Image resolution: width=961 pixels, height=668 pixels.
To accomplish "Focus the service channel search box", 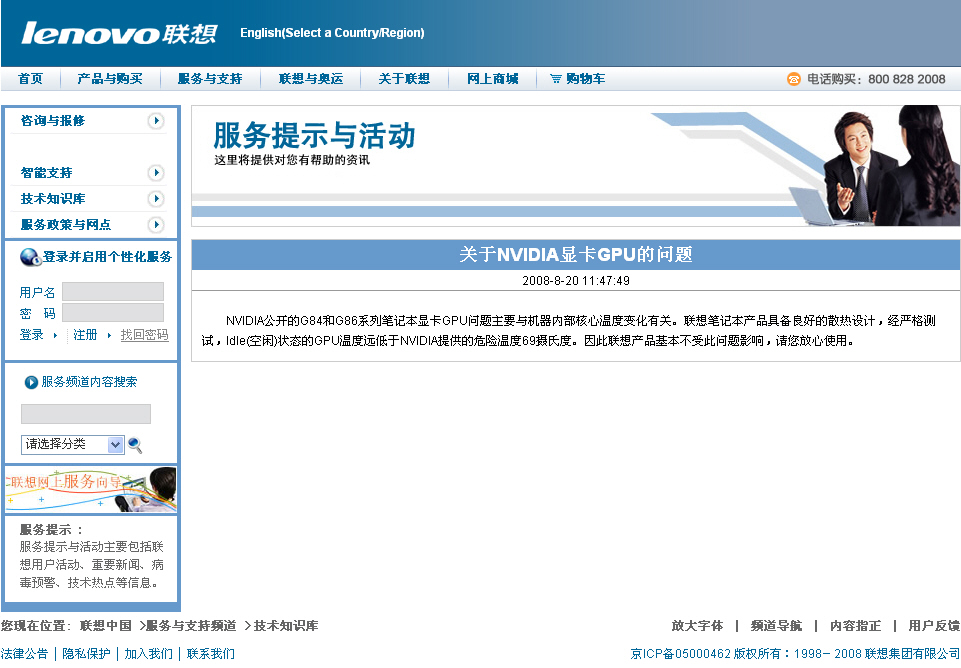I will point(86,414).
